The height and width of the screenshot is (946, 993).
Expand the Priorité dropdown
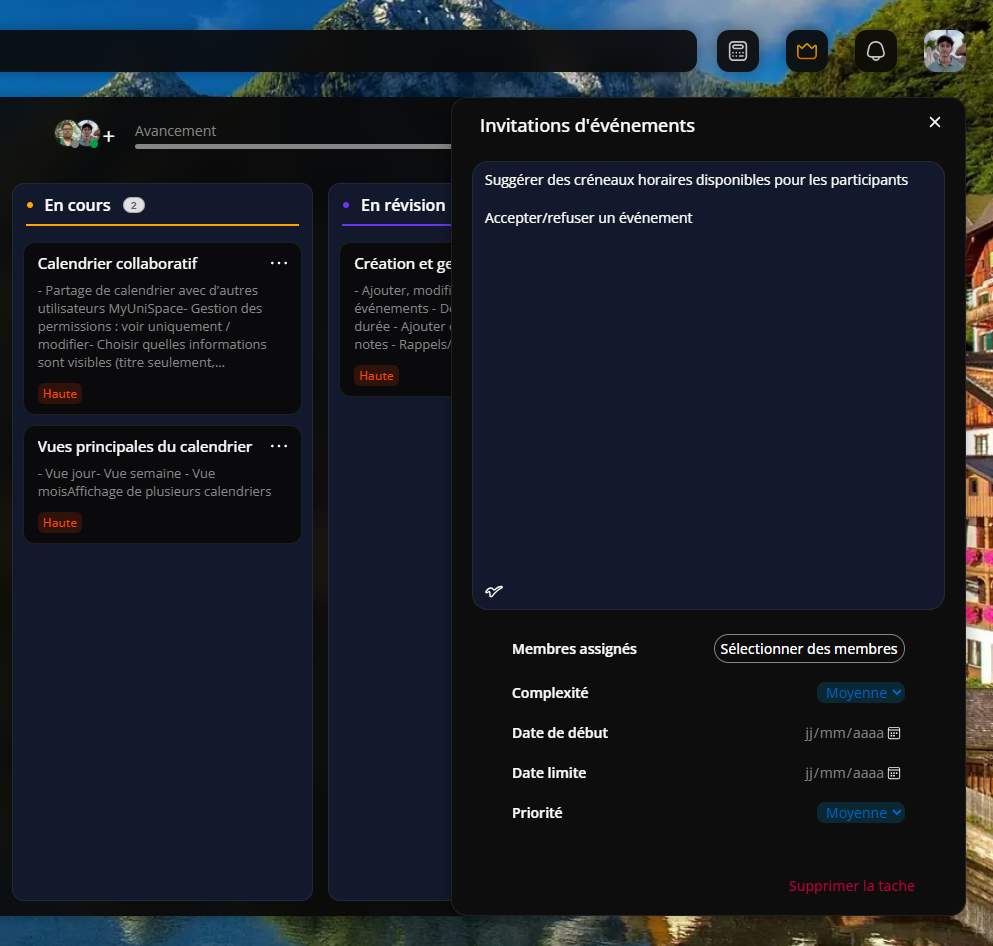[860, 813]
